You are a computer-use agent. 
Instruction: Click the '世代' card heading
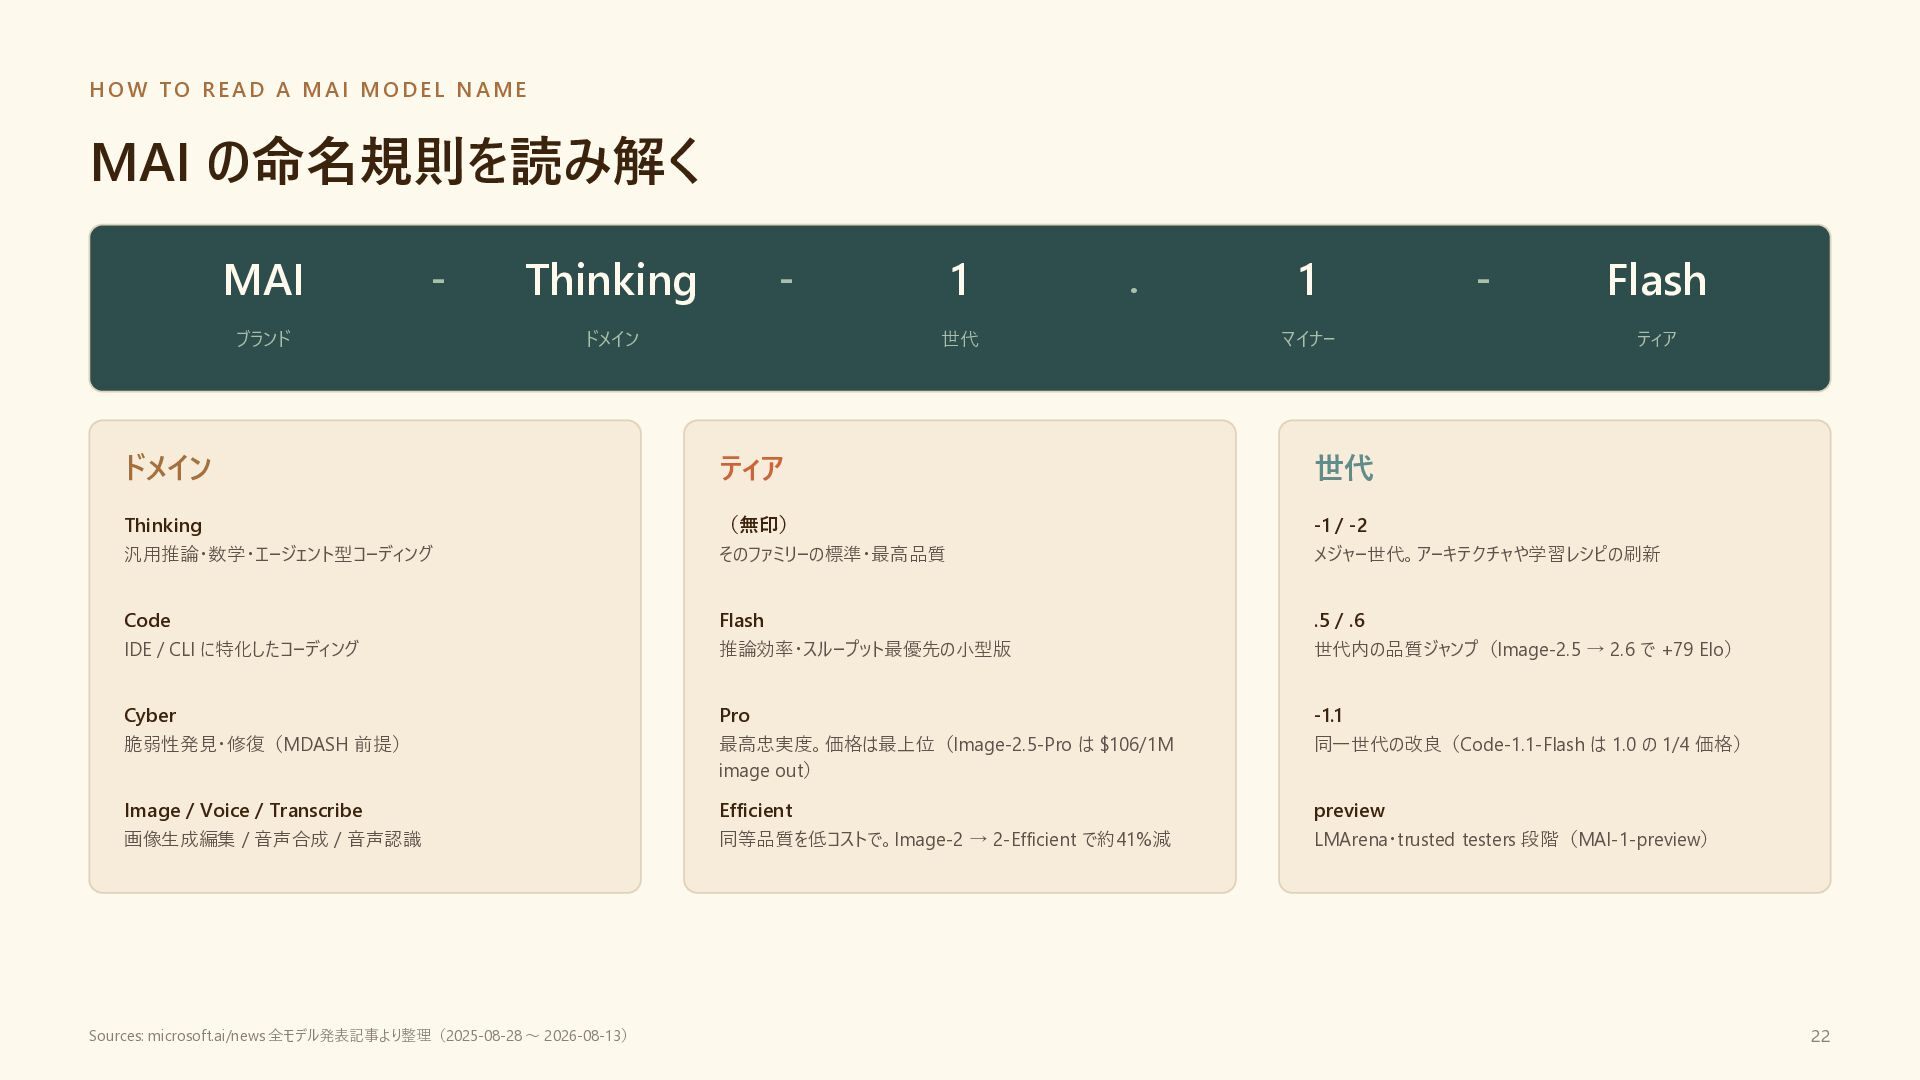(x=1343, y=468)
